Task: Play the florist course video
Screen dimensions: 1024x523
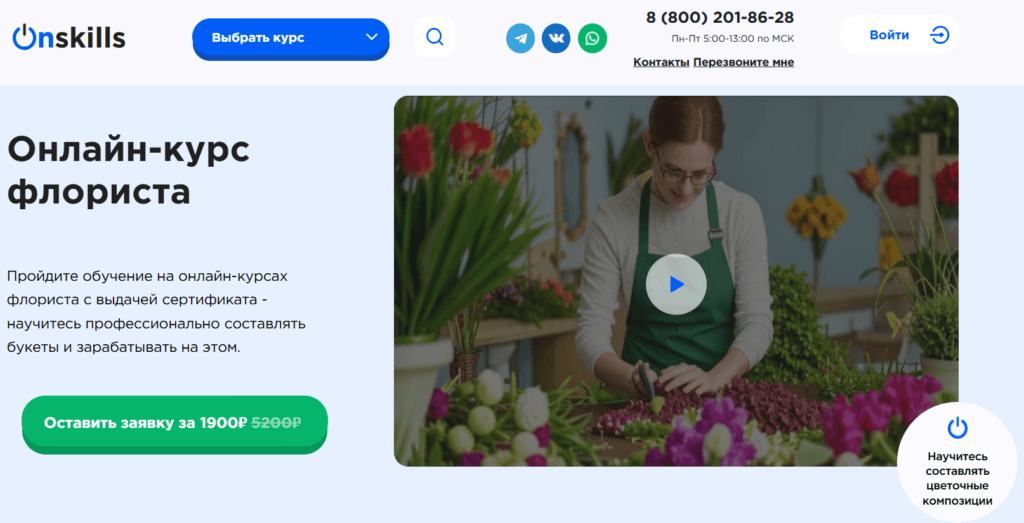Action: (676, 284)
